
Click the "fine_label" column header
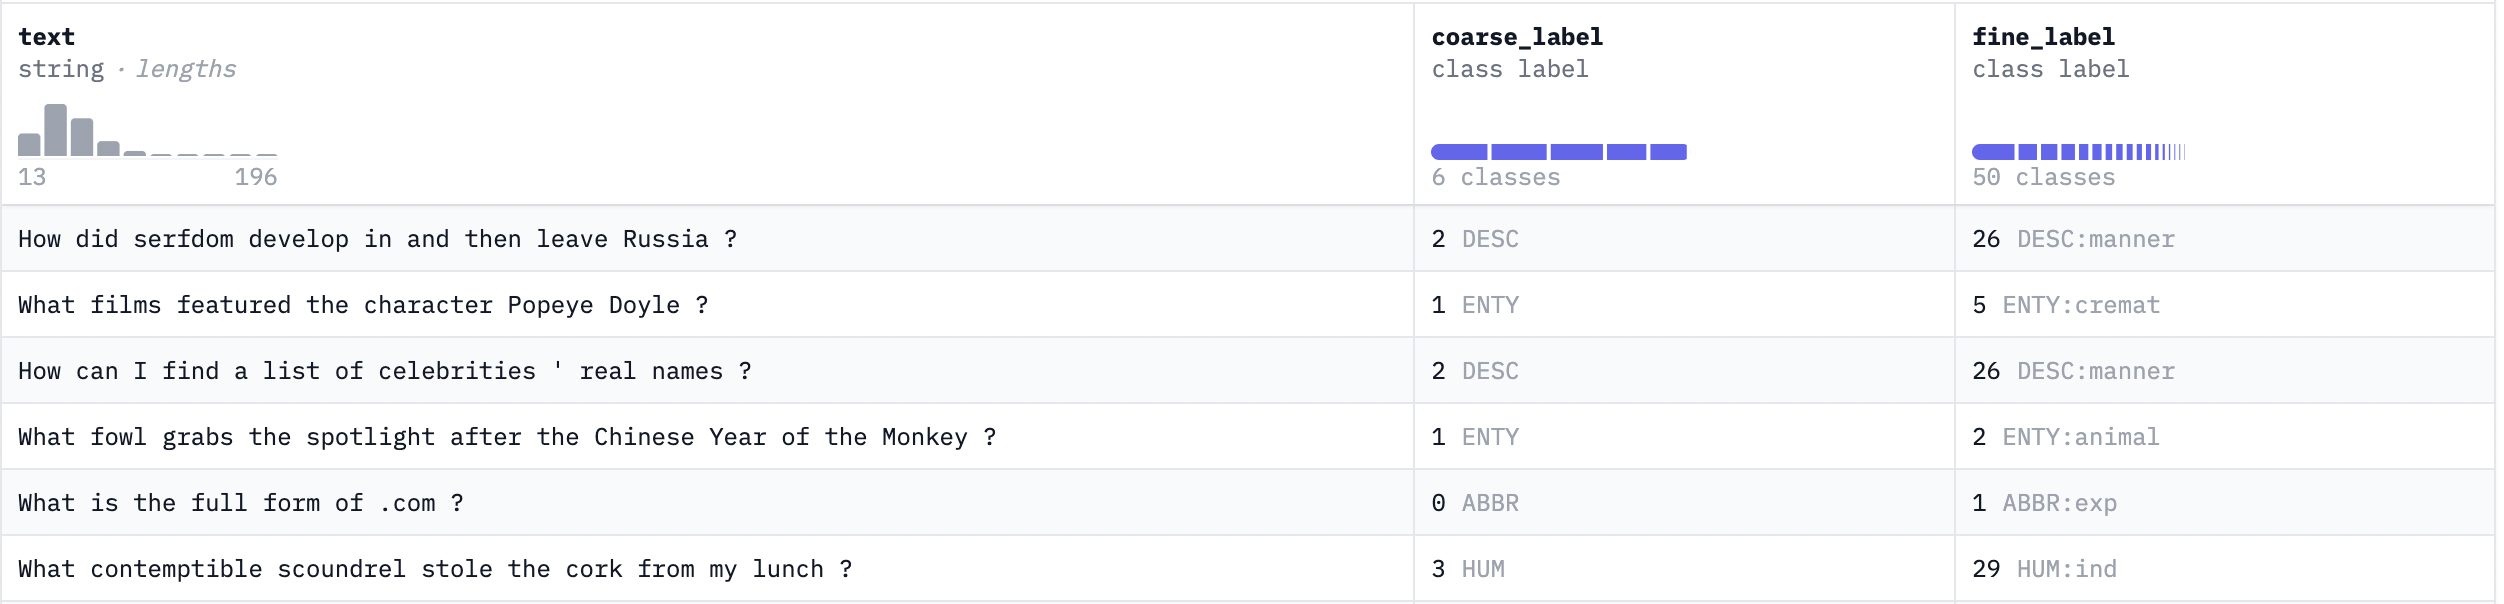click(x=2042, y=37)
